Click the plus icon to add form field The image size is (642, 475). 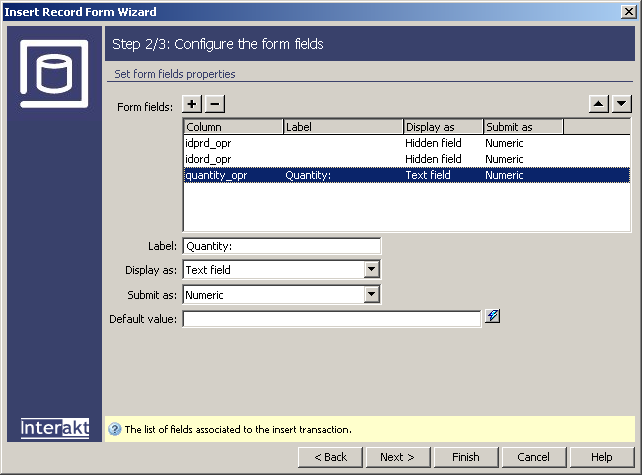(x=193, y=104)
